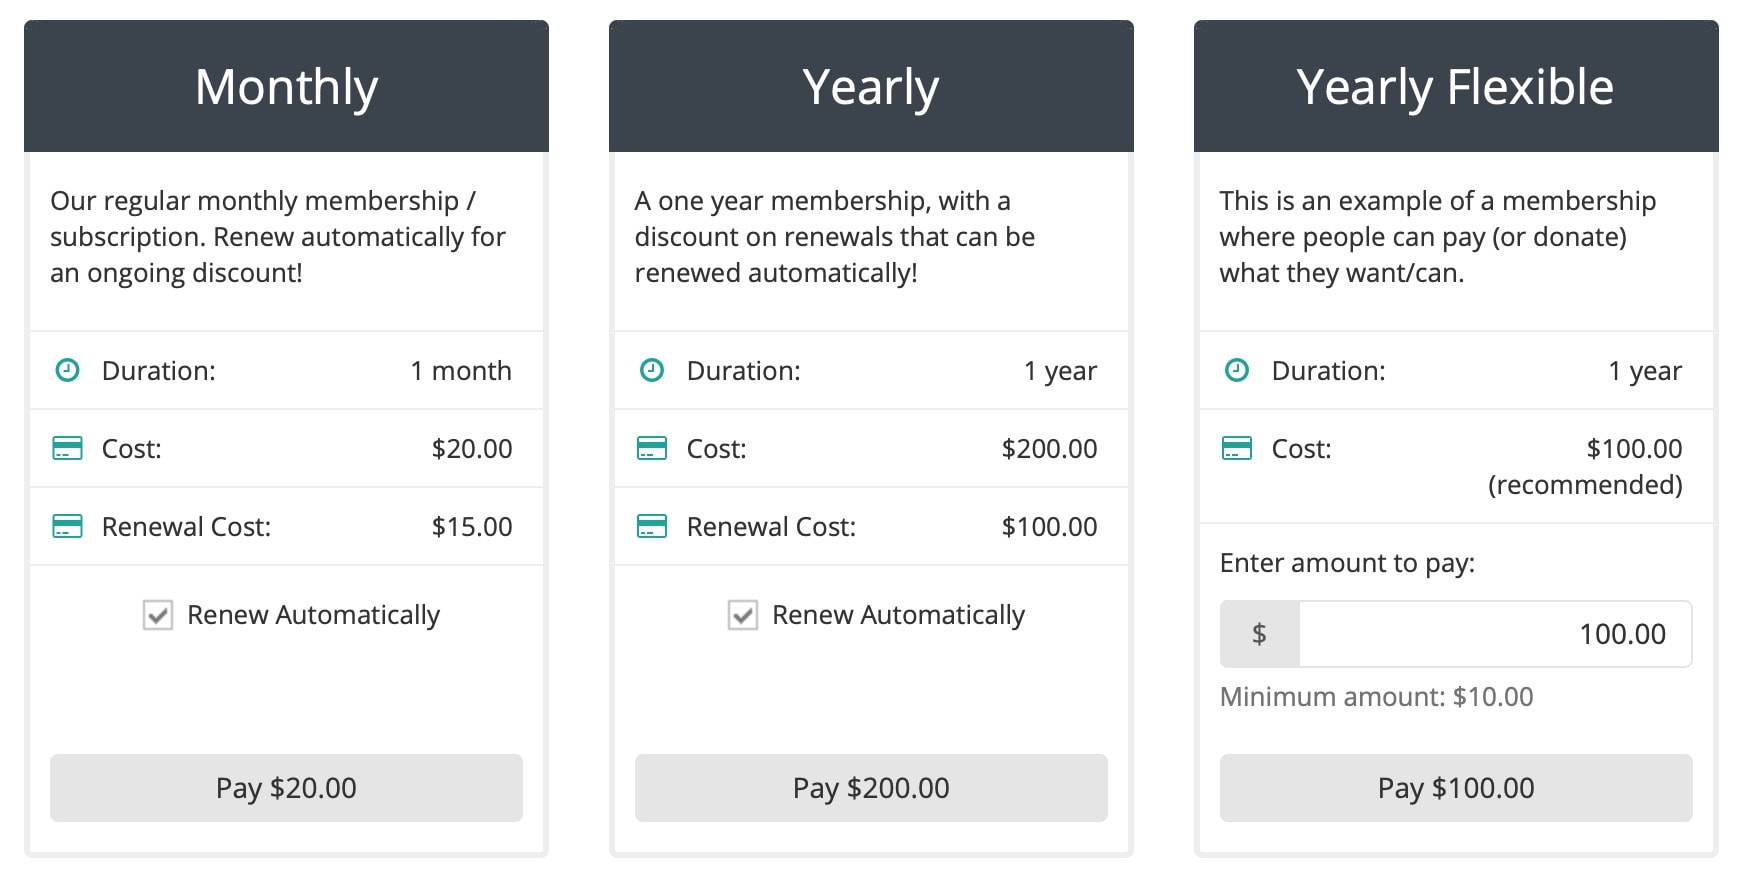Click the Monthly plan's Renew Automatically label

tap(313, 615)
